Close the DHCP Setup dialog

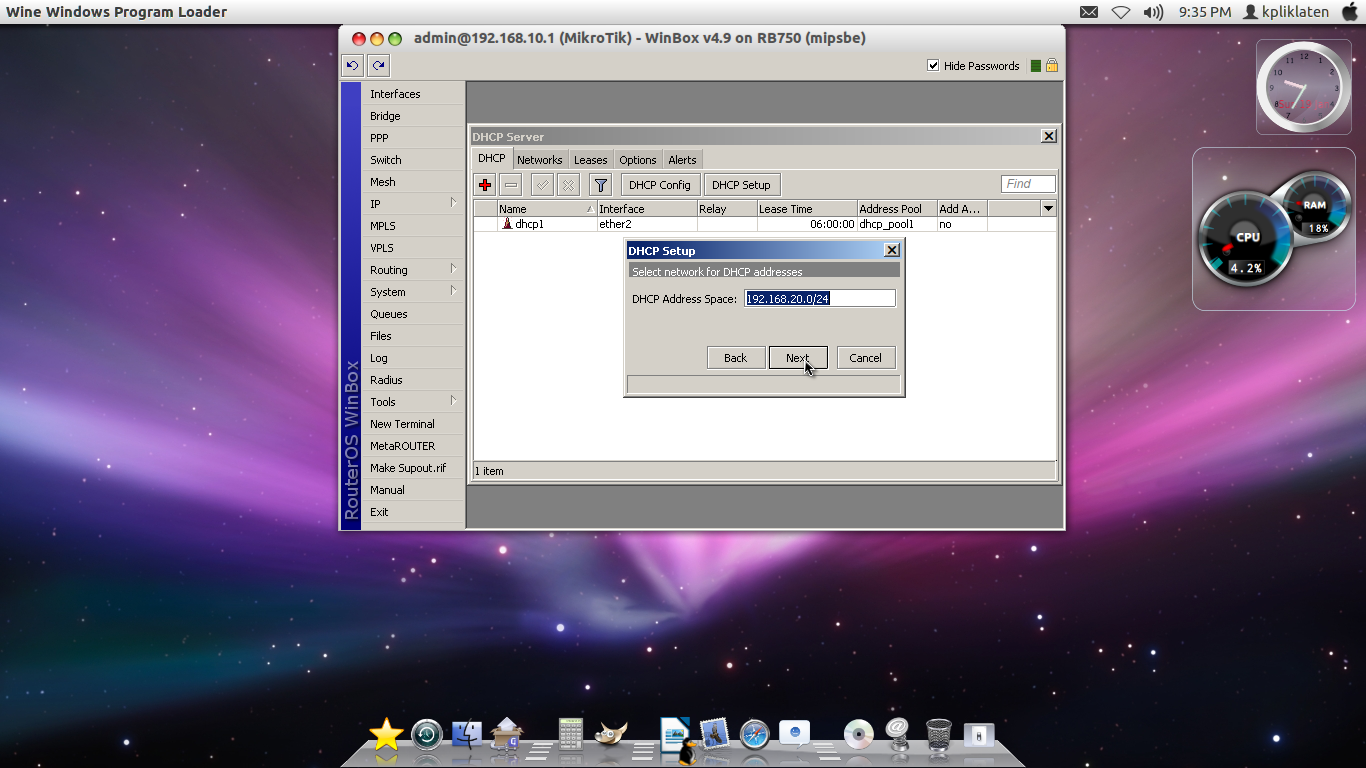click(x=892, y=250)
